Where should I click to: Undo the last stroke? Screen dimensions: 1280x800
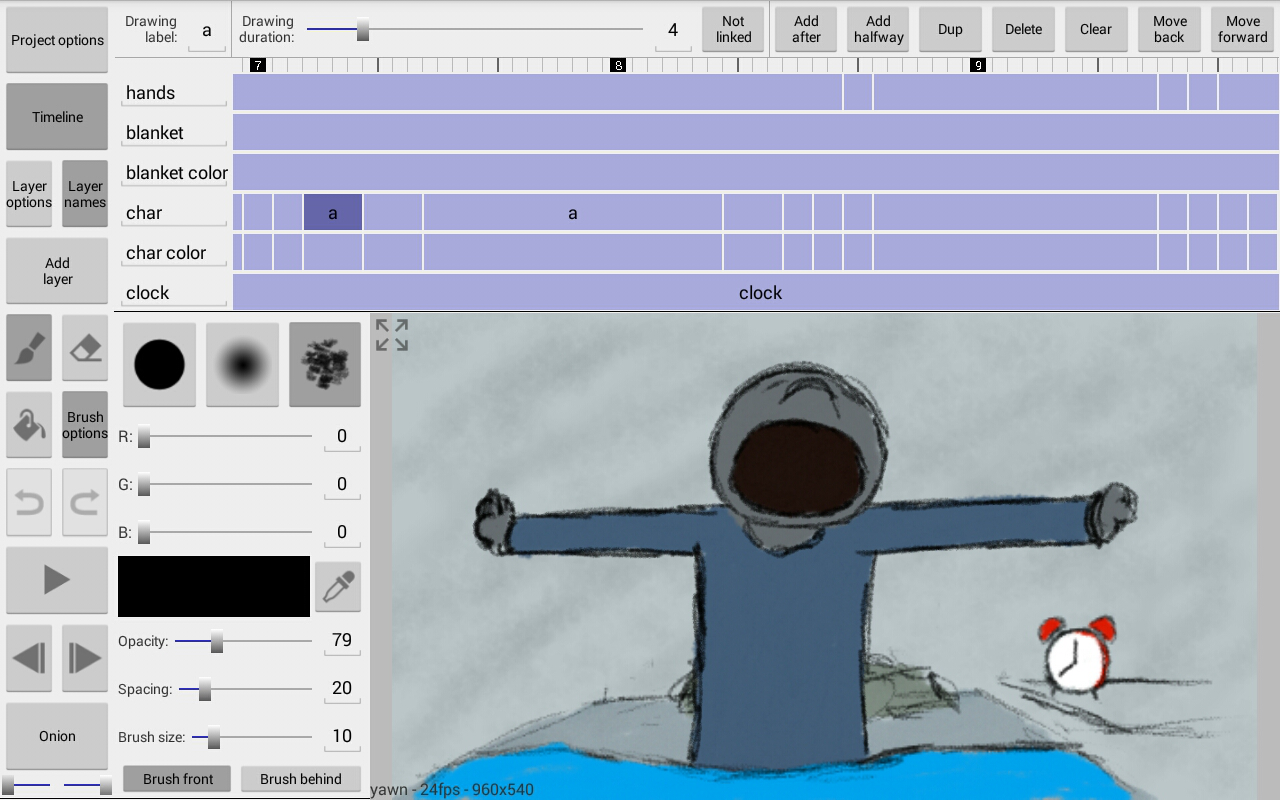click(28, 501)
